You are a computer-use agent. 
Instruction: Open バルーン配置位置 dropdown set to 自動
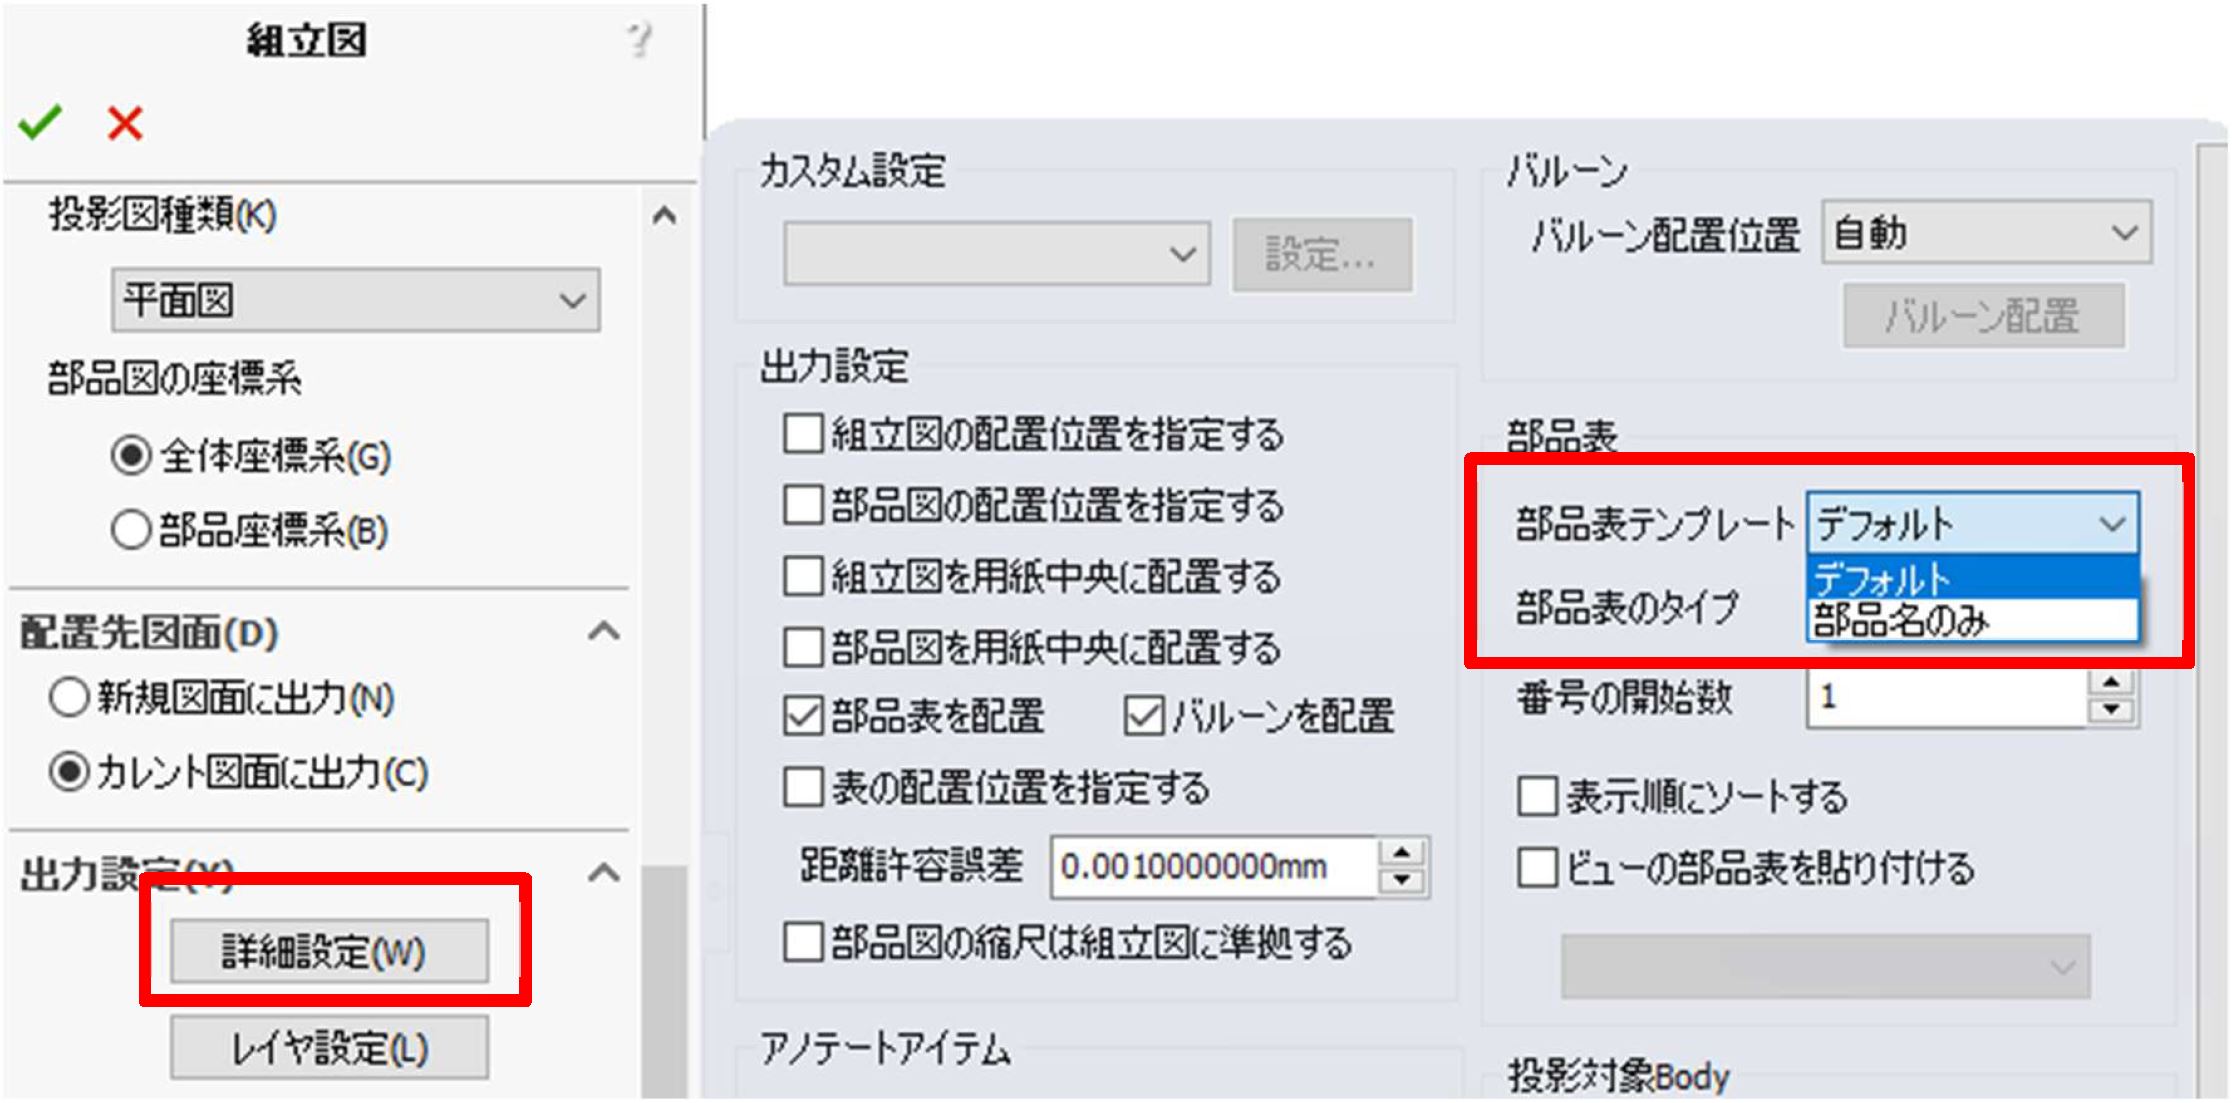(x=1985, y=233)
